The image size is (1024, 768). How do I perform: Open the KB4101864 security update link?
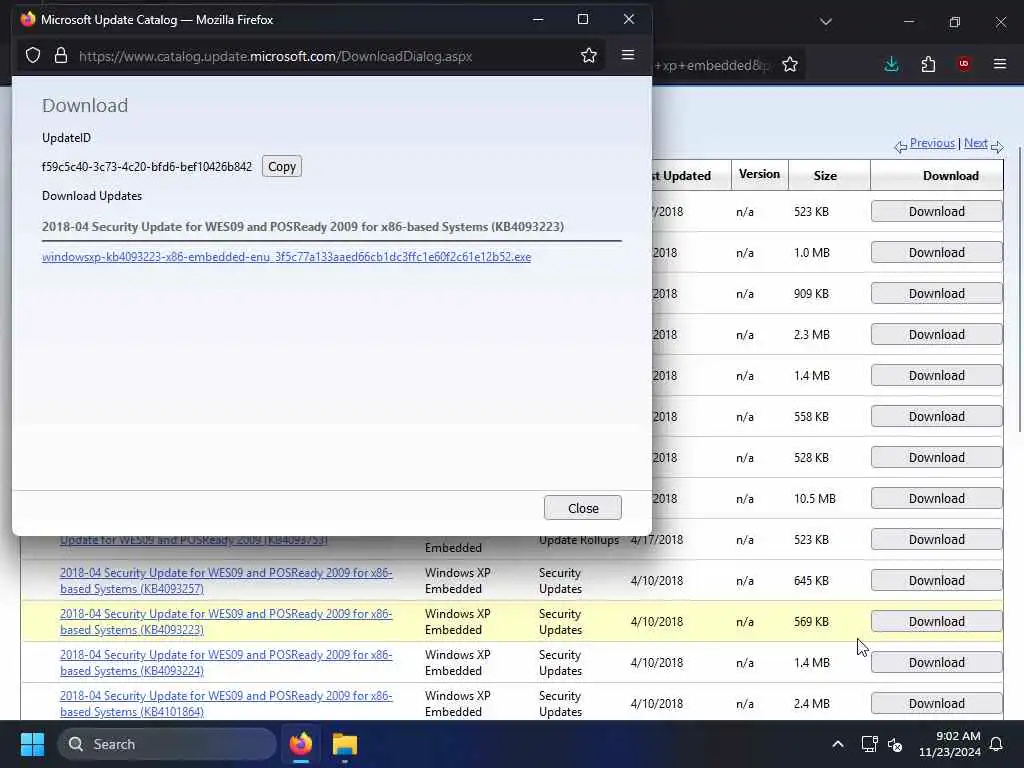pos(226,704)
